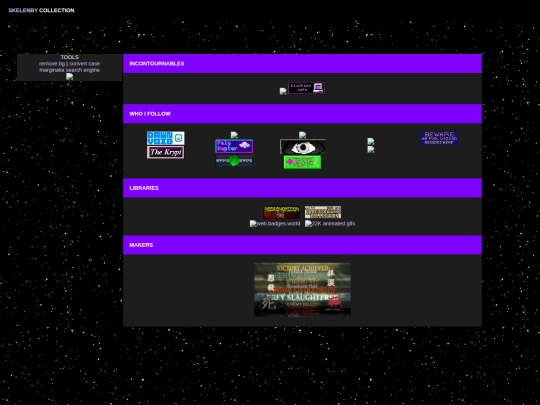Open the marginalia search engine link
This screenshot has height=405, width=540.
[x=70, y=70]
